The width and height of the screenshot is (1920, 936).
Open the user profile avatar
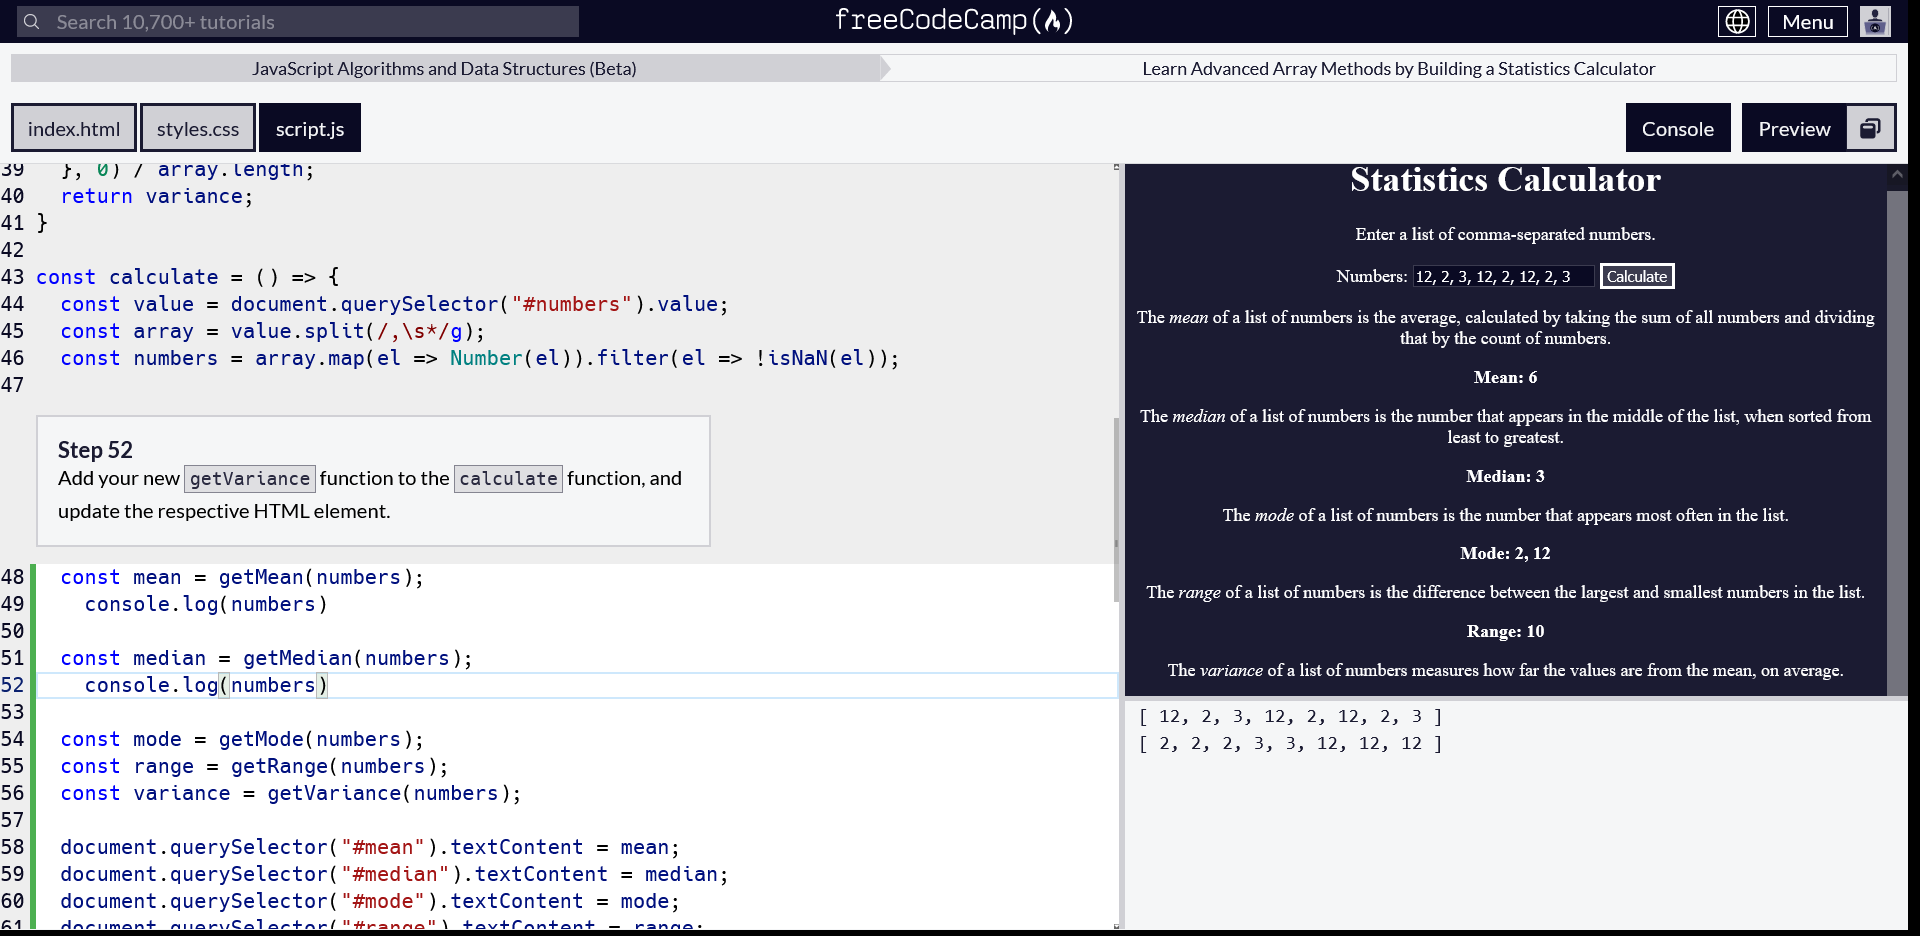[1875, 21]
